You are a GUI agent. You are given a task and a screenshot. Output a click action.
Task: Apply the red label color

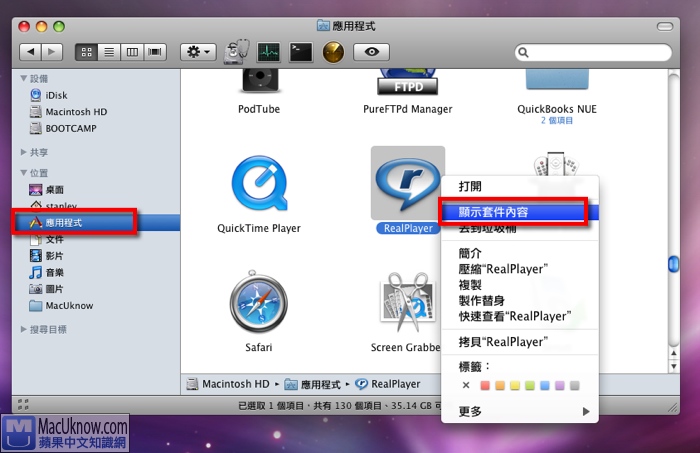pos(485,385)
